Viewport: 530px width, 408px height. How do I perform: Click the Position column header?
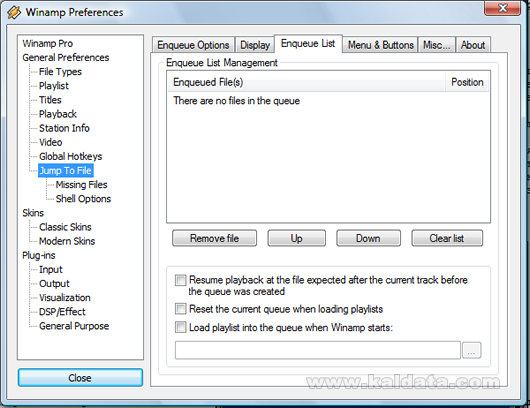[x=467, y=82]
